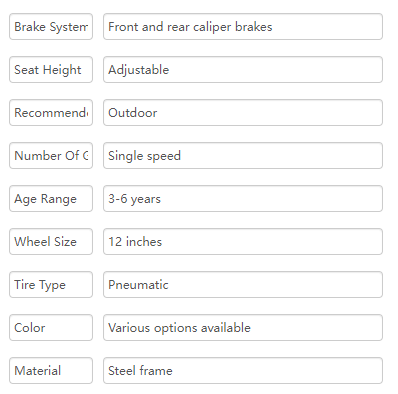Click the 'Adjustable' value field

point(243,70)
